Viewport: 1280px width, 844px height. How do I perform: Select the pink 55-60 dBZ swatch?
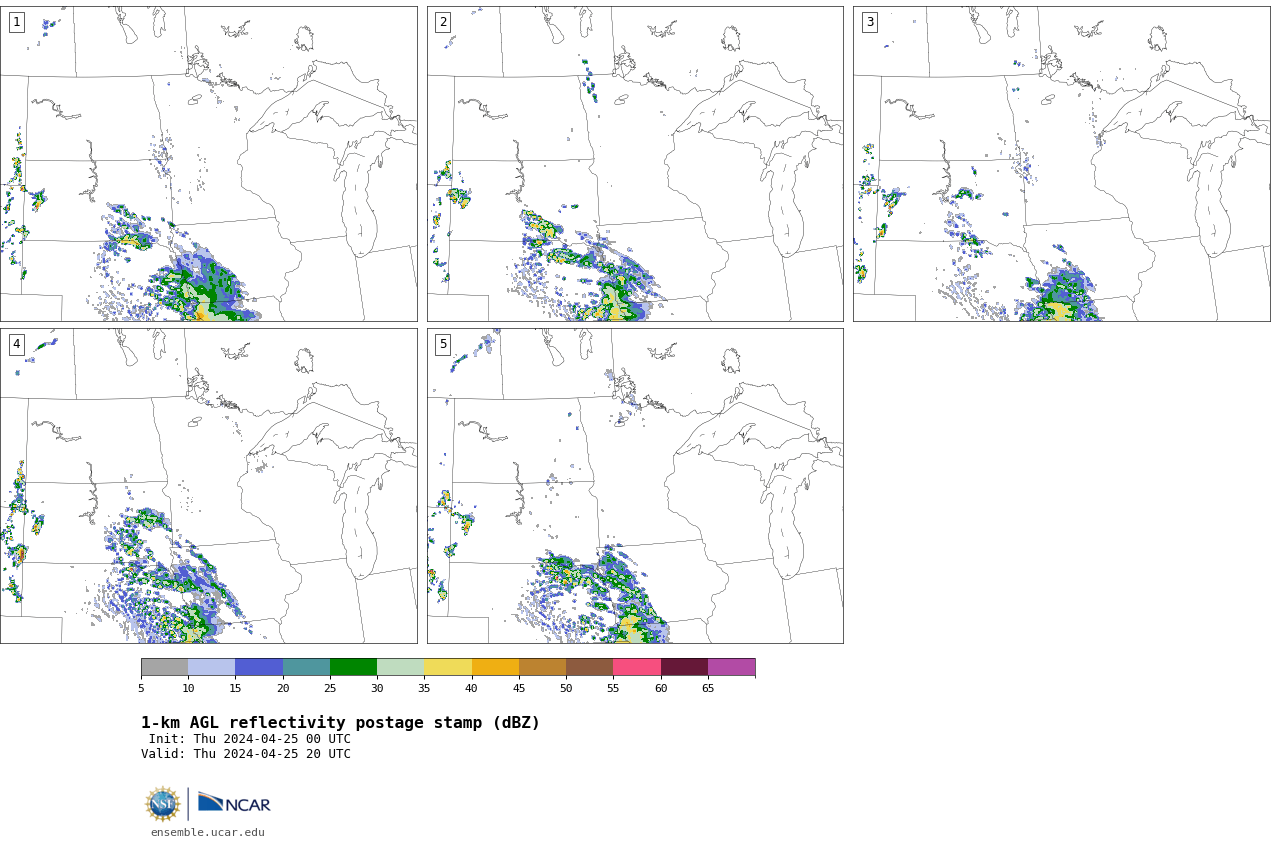(x=637, y=667)
